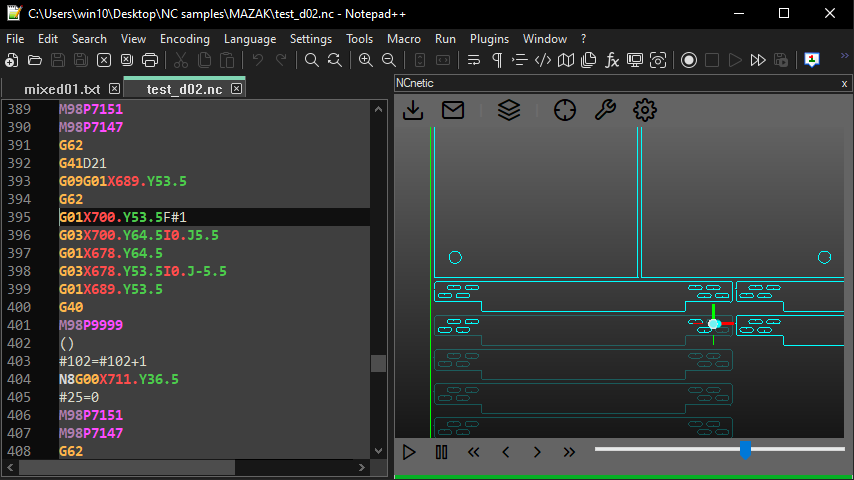Click the NCnetic plugin toolbar icon

[812, 60]
